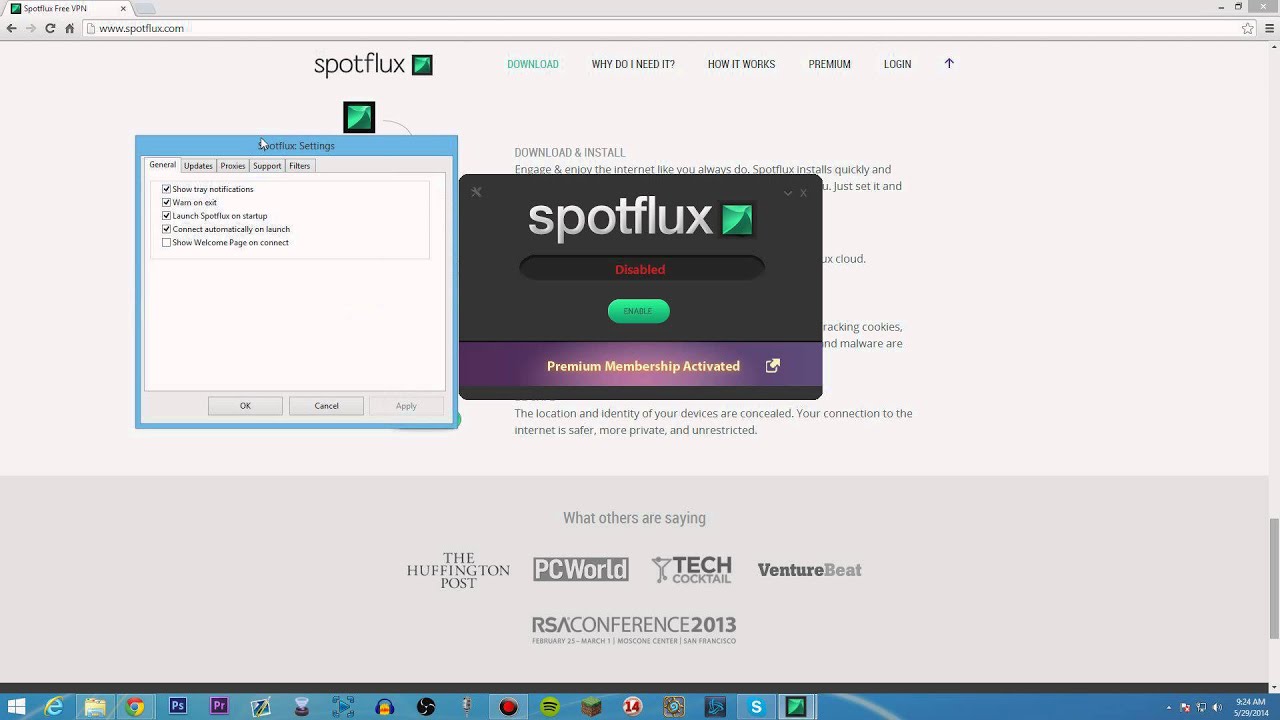This screenshot has height=720, width=1280.
Task: Open Internet Explorer from taskbar
Action: tap(54, 707)
